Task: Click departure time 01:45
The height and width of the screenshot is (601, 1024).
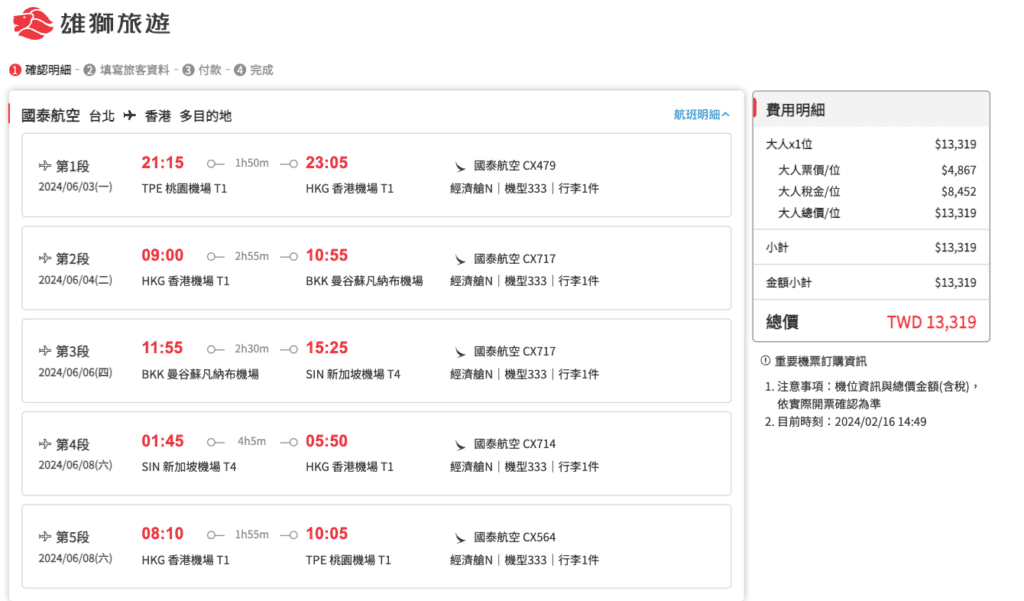Action: pyautogui.click(x=163, y=441)
